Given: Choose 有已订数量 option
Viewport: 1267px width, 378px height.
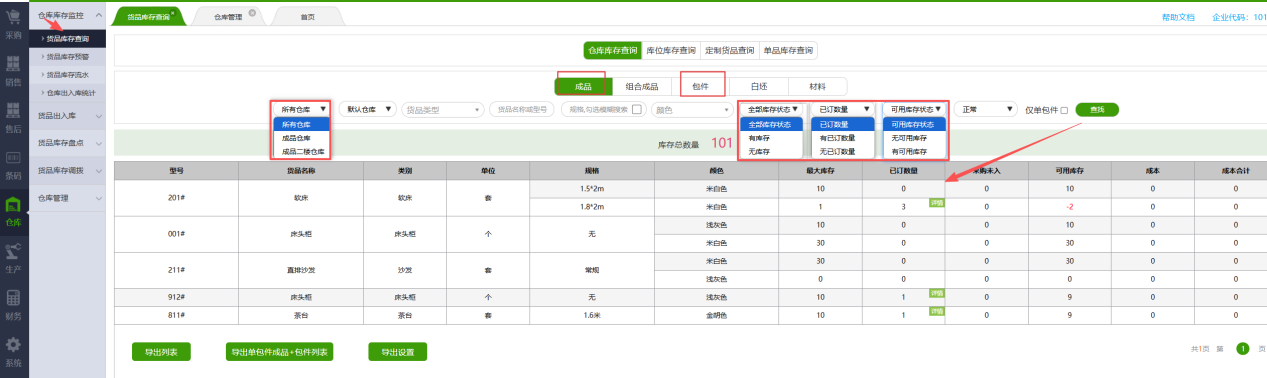Looking at the screenshot, I should 843,138.
